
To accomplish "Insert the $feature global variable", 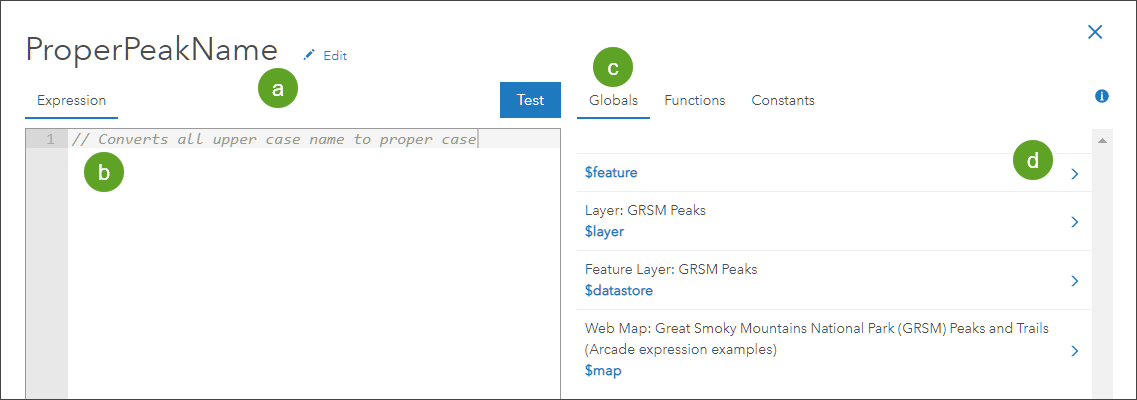I will [611, 173].
